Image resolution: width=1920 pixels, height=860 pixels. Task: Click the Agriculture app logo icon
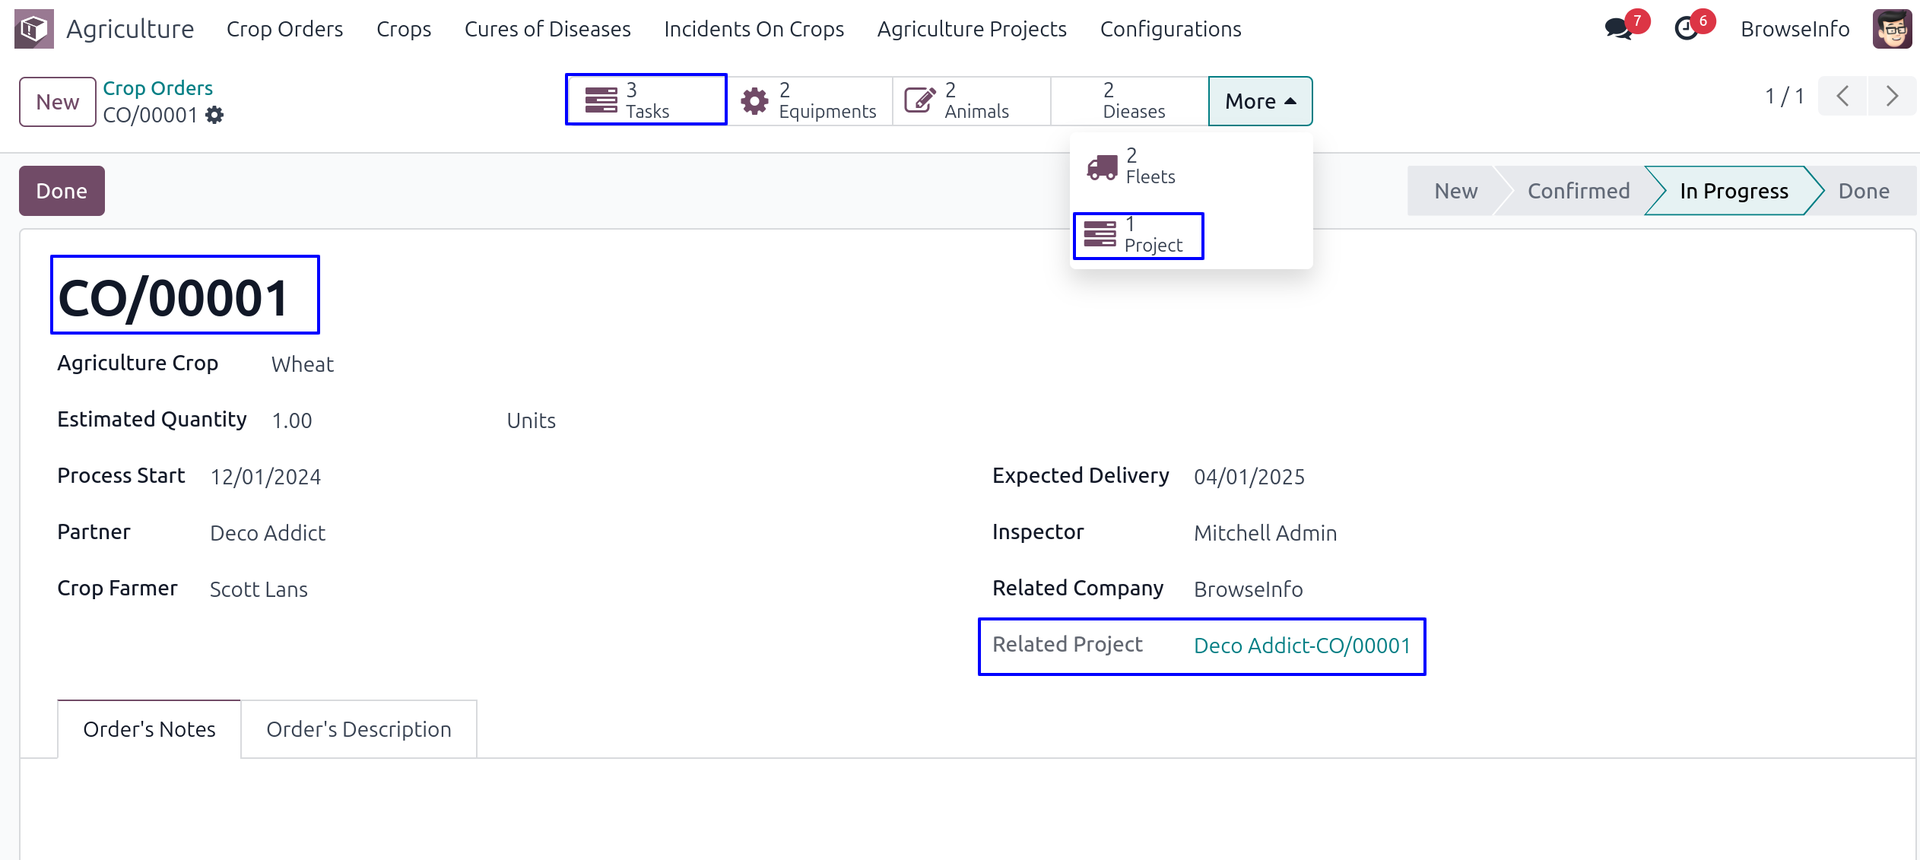point(34,29)
